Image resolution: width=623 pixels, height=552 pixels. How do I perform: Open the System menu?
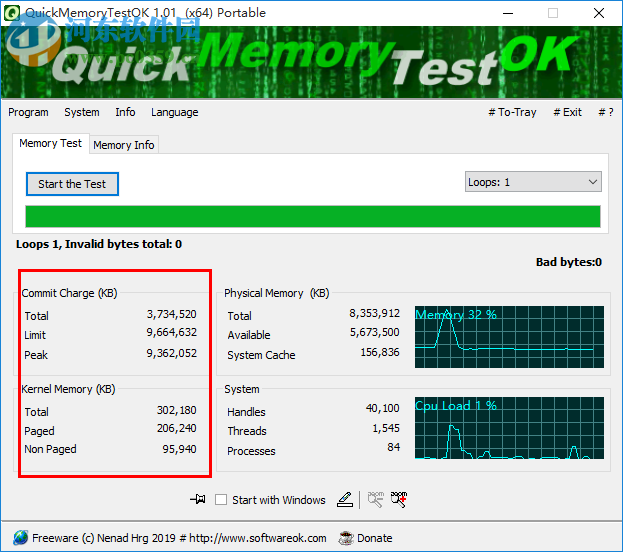click(82, 112)
